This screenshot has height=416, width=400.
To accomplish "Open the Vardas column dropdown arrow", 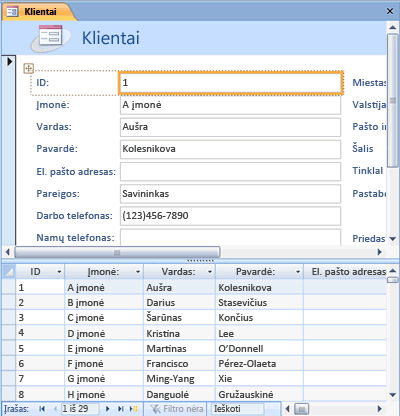I will [210, 272].
